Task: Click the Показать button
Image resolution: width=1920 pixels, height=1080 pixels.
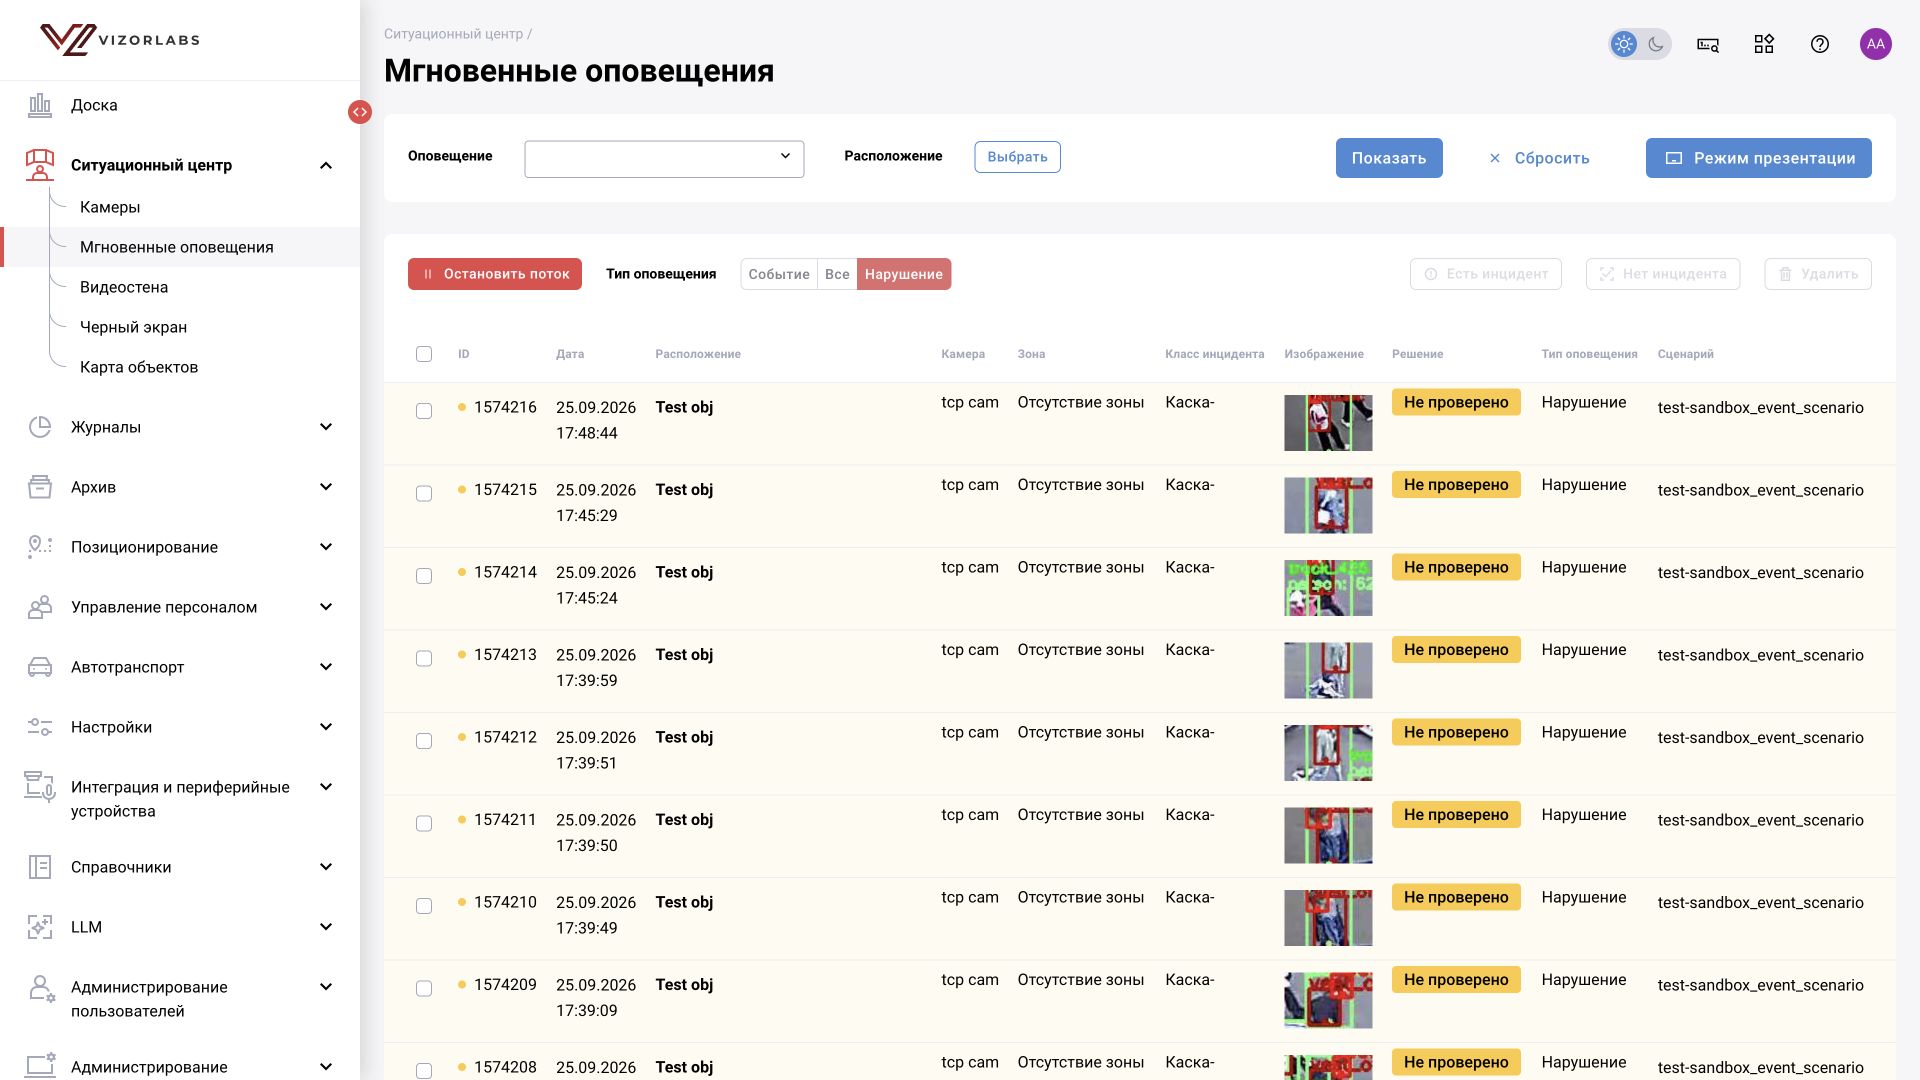Action: click(x=1389, y=158)
